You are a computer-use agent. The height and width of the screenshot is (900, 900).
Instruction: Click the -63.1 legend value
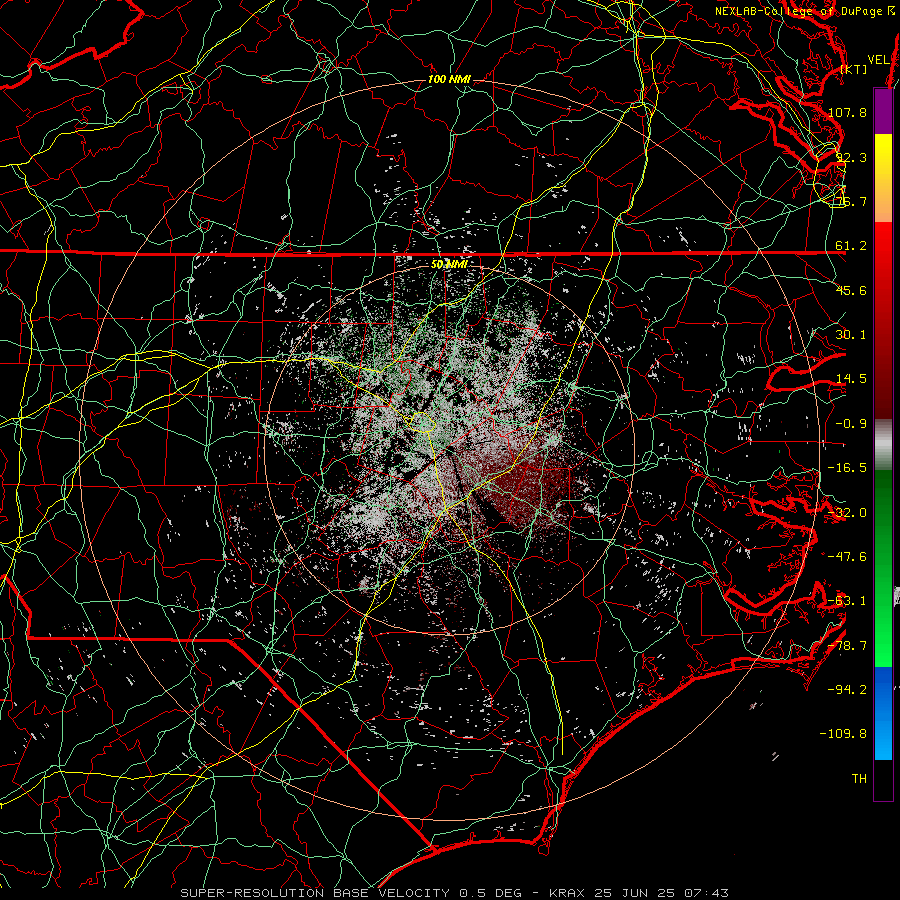tap(847, 601)
